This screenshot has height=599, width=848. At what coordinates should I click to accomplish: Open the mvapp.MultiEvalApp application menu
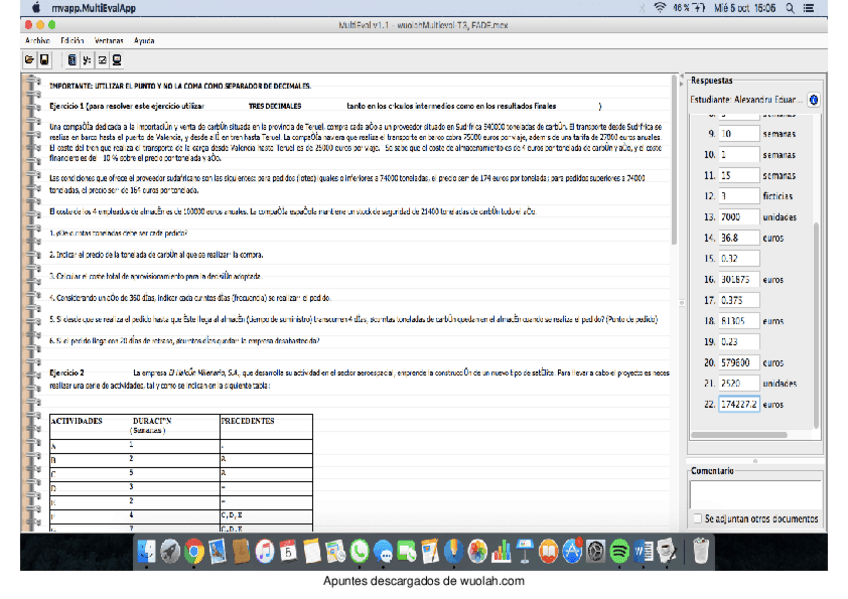(94, 8)
